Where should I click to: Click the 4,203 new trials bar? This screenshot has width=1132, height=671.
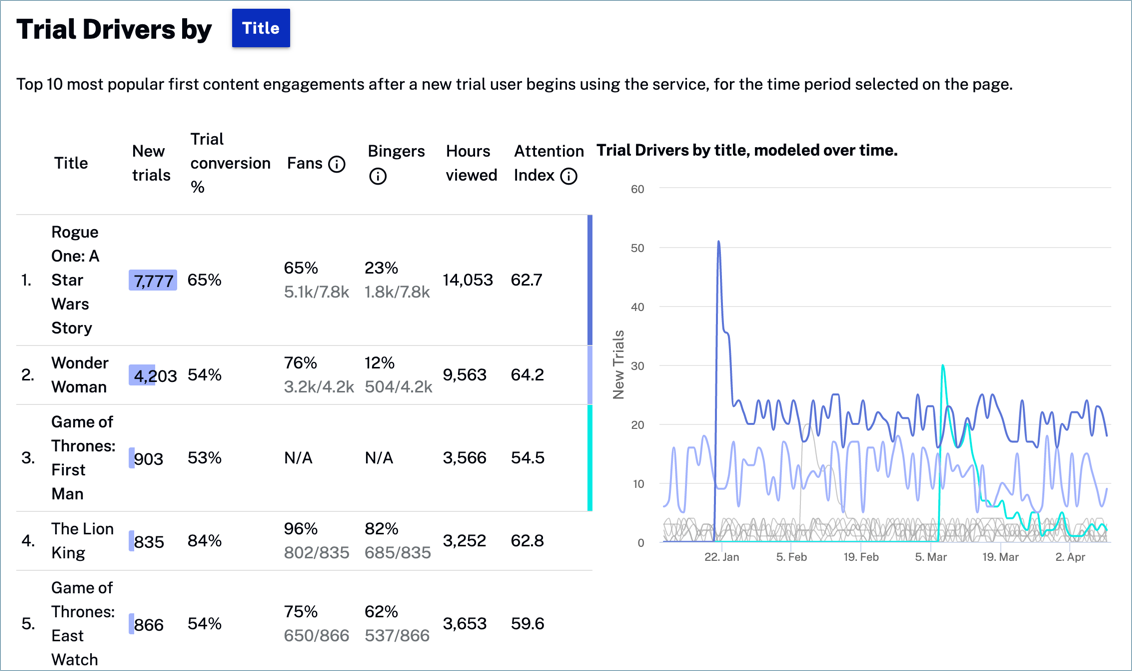(143, 376)
